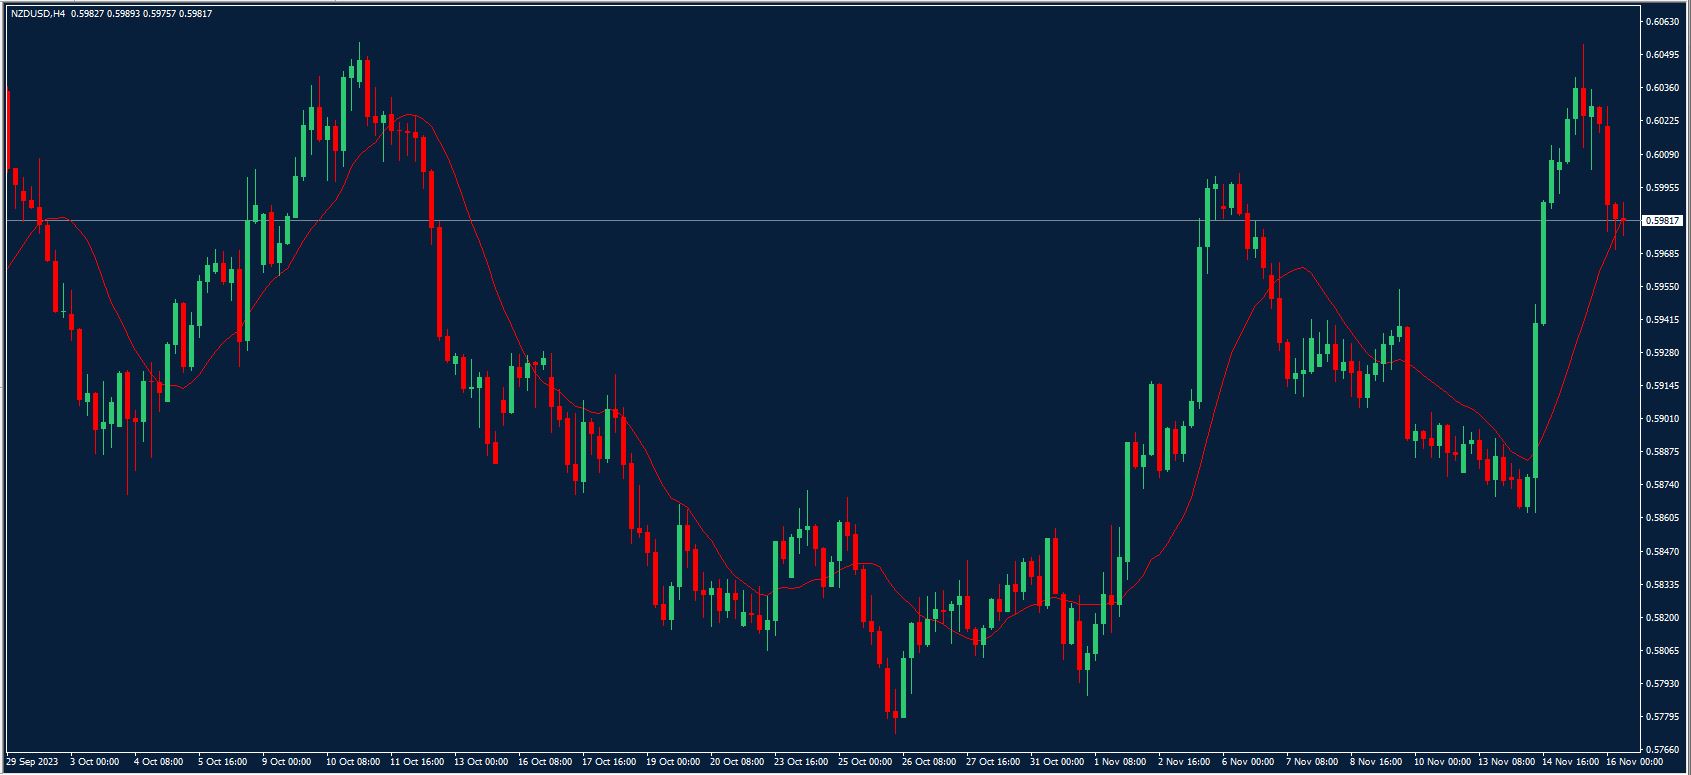
Task: Click the 20 Oct 08:00 time label
Action: coord(737,762)
